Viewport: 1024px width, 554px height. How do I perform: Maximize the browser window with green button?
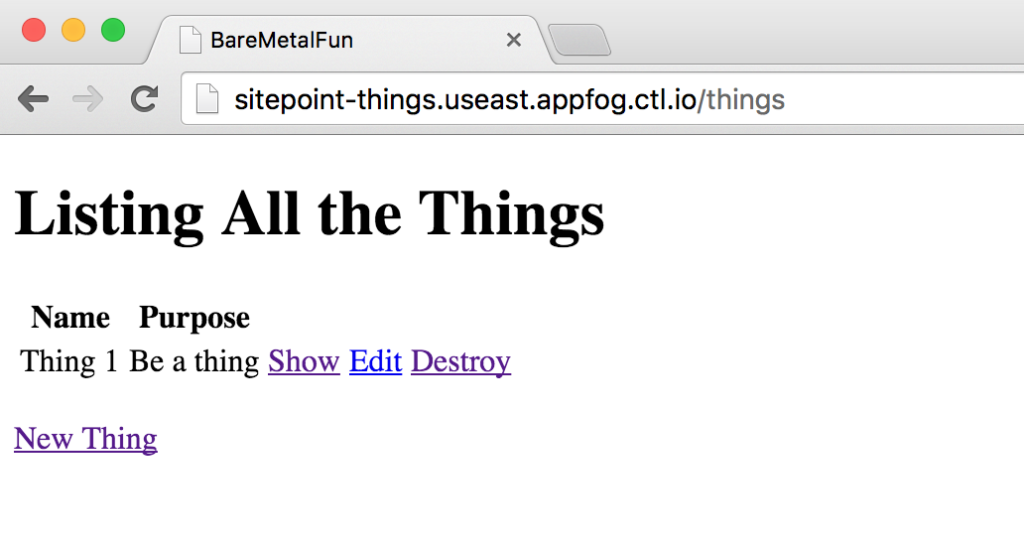pyautogui.click(x=113, y=30)
